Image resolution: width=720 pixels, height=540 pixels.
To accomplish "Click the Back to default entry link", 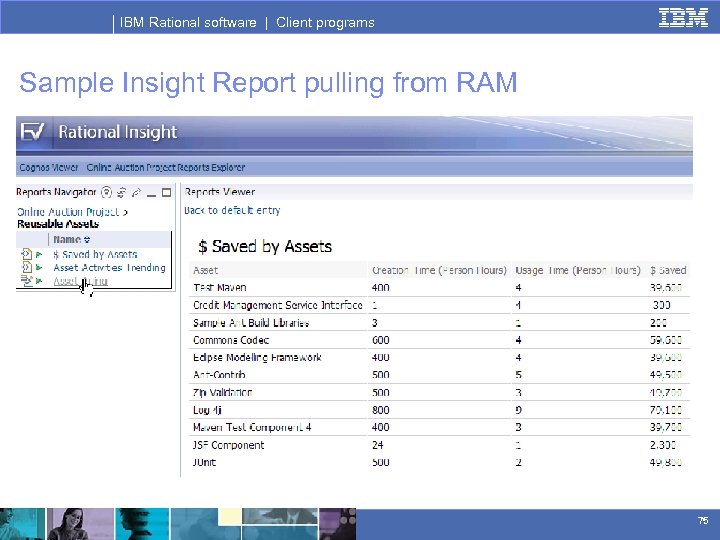I will (232, 210).
